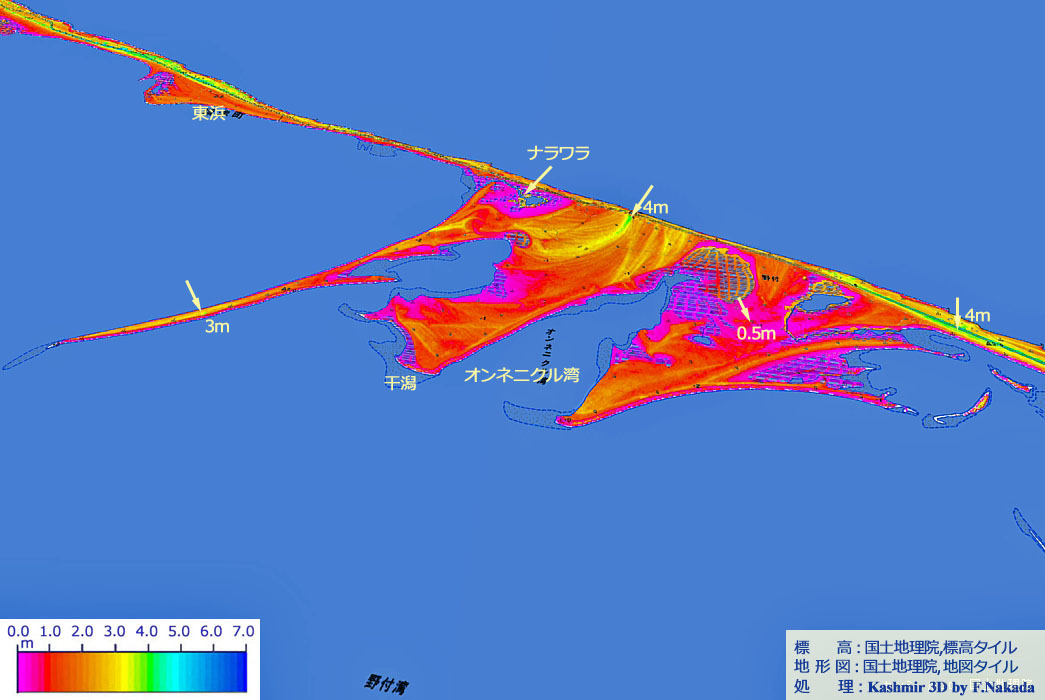Image resolution: width=1045 pixels, height=700 pixels.
Task: Click the arrow above the 0.5m label
Action: [x=744, y=311]
